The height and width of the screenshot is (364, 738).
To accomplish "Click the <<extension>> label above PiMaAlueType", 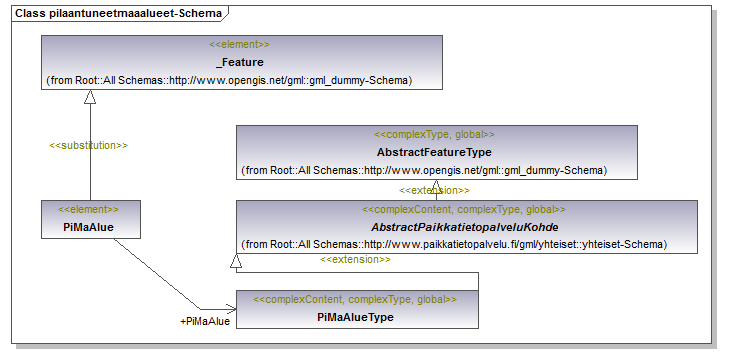I will (x=355, y=259).
